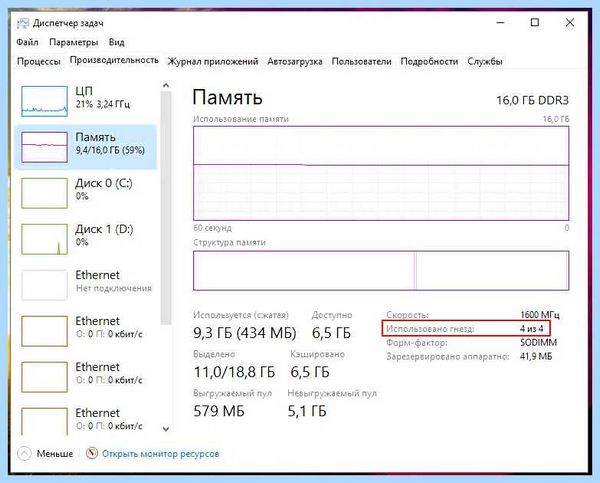
Task: Click the 11,0/18,8 ГБ committed value
Action: click(x=234, y=372)
